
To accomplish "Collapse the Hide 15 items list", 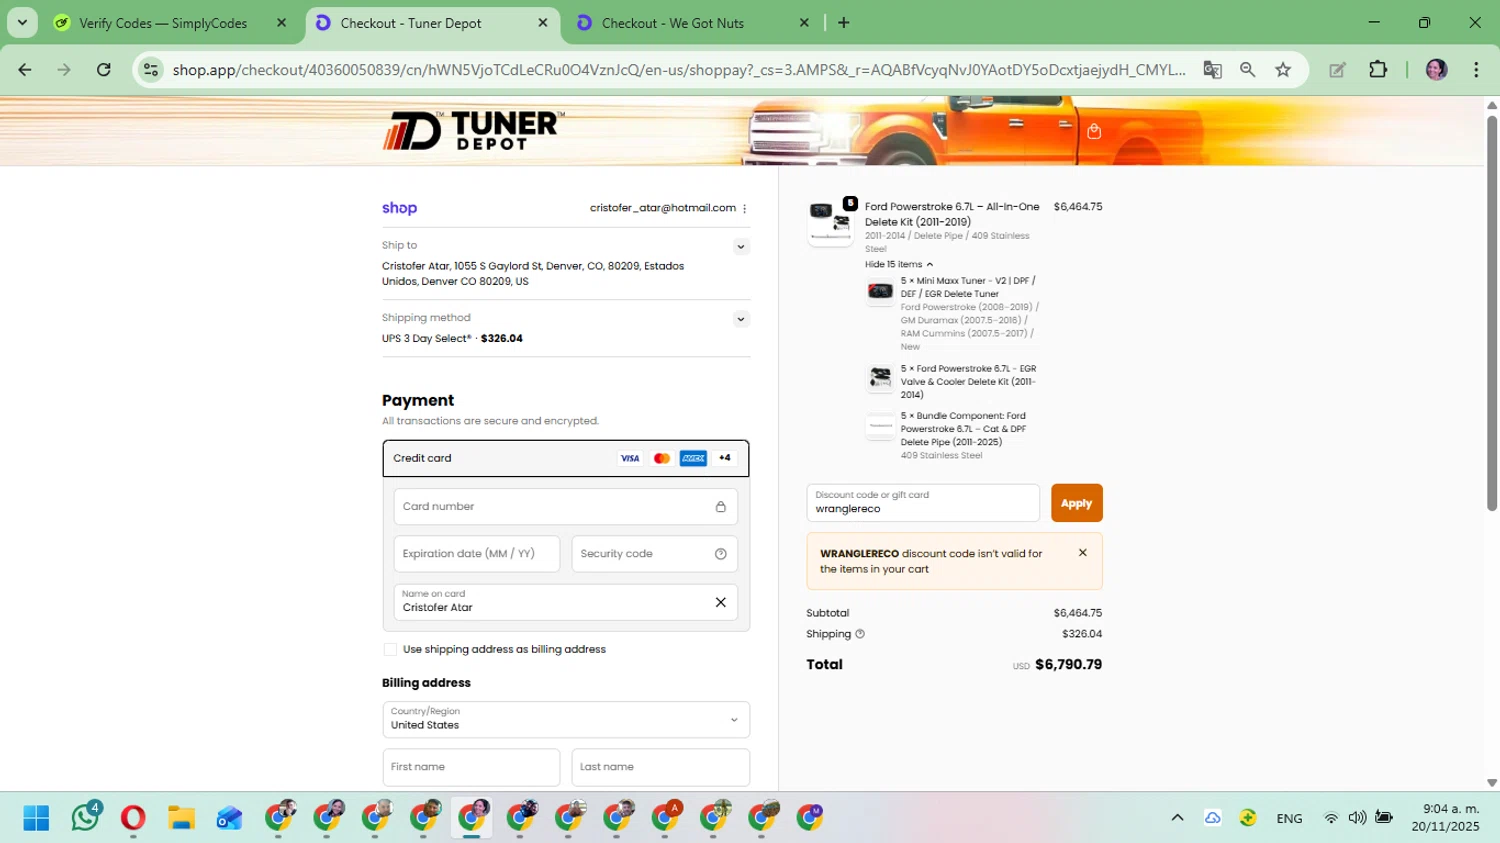I will [899, 265].
